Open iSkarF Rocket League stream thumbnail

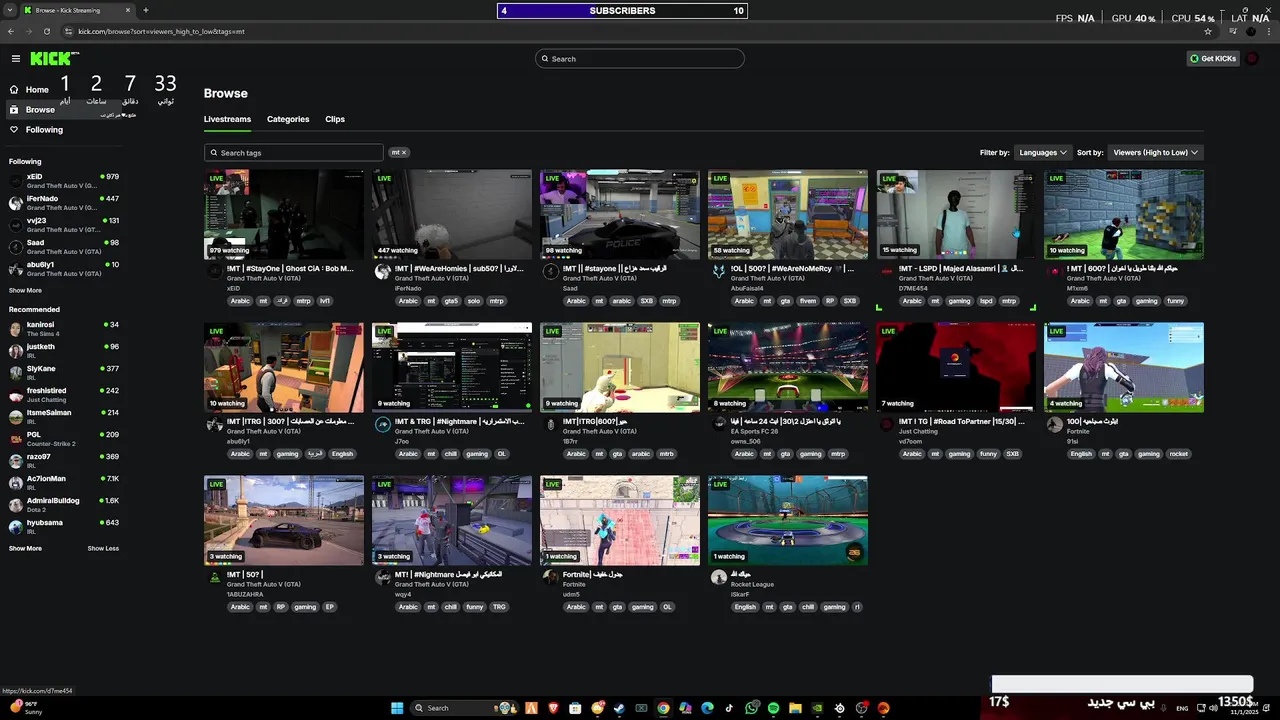(x=788, y=520)
